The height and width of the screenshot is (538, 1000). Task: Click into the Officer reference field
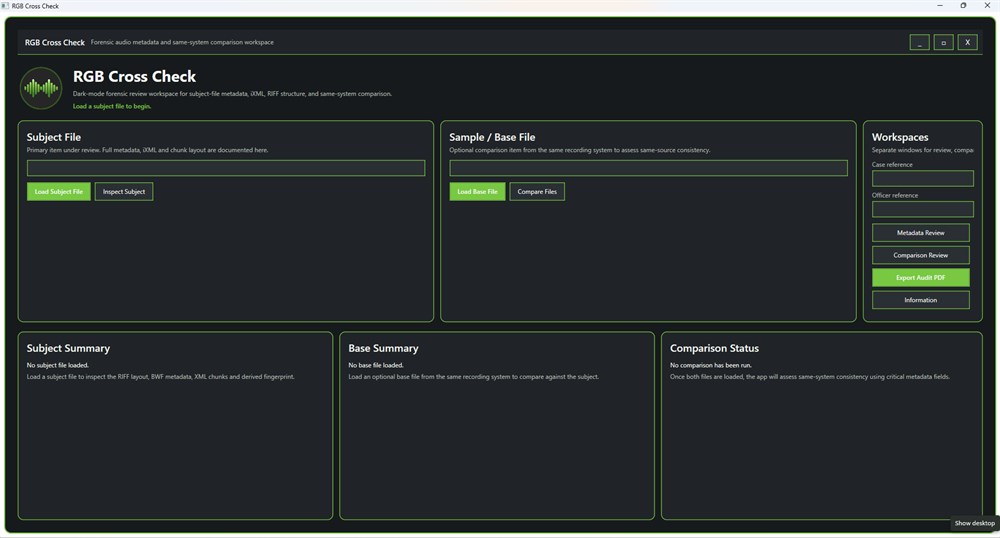pyautogui.click(x=922, y=209)
